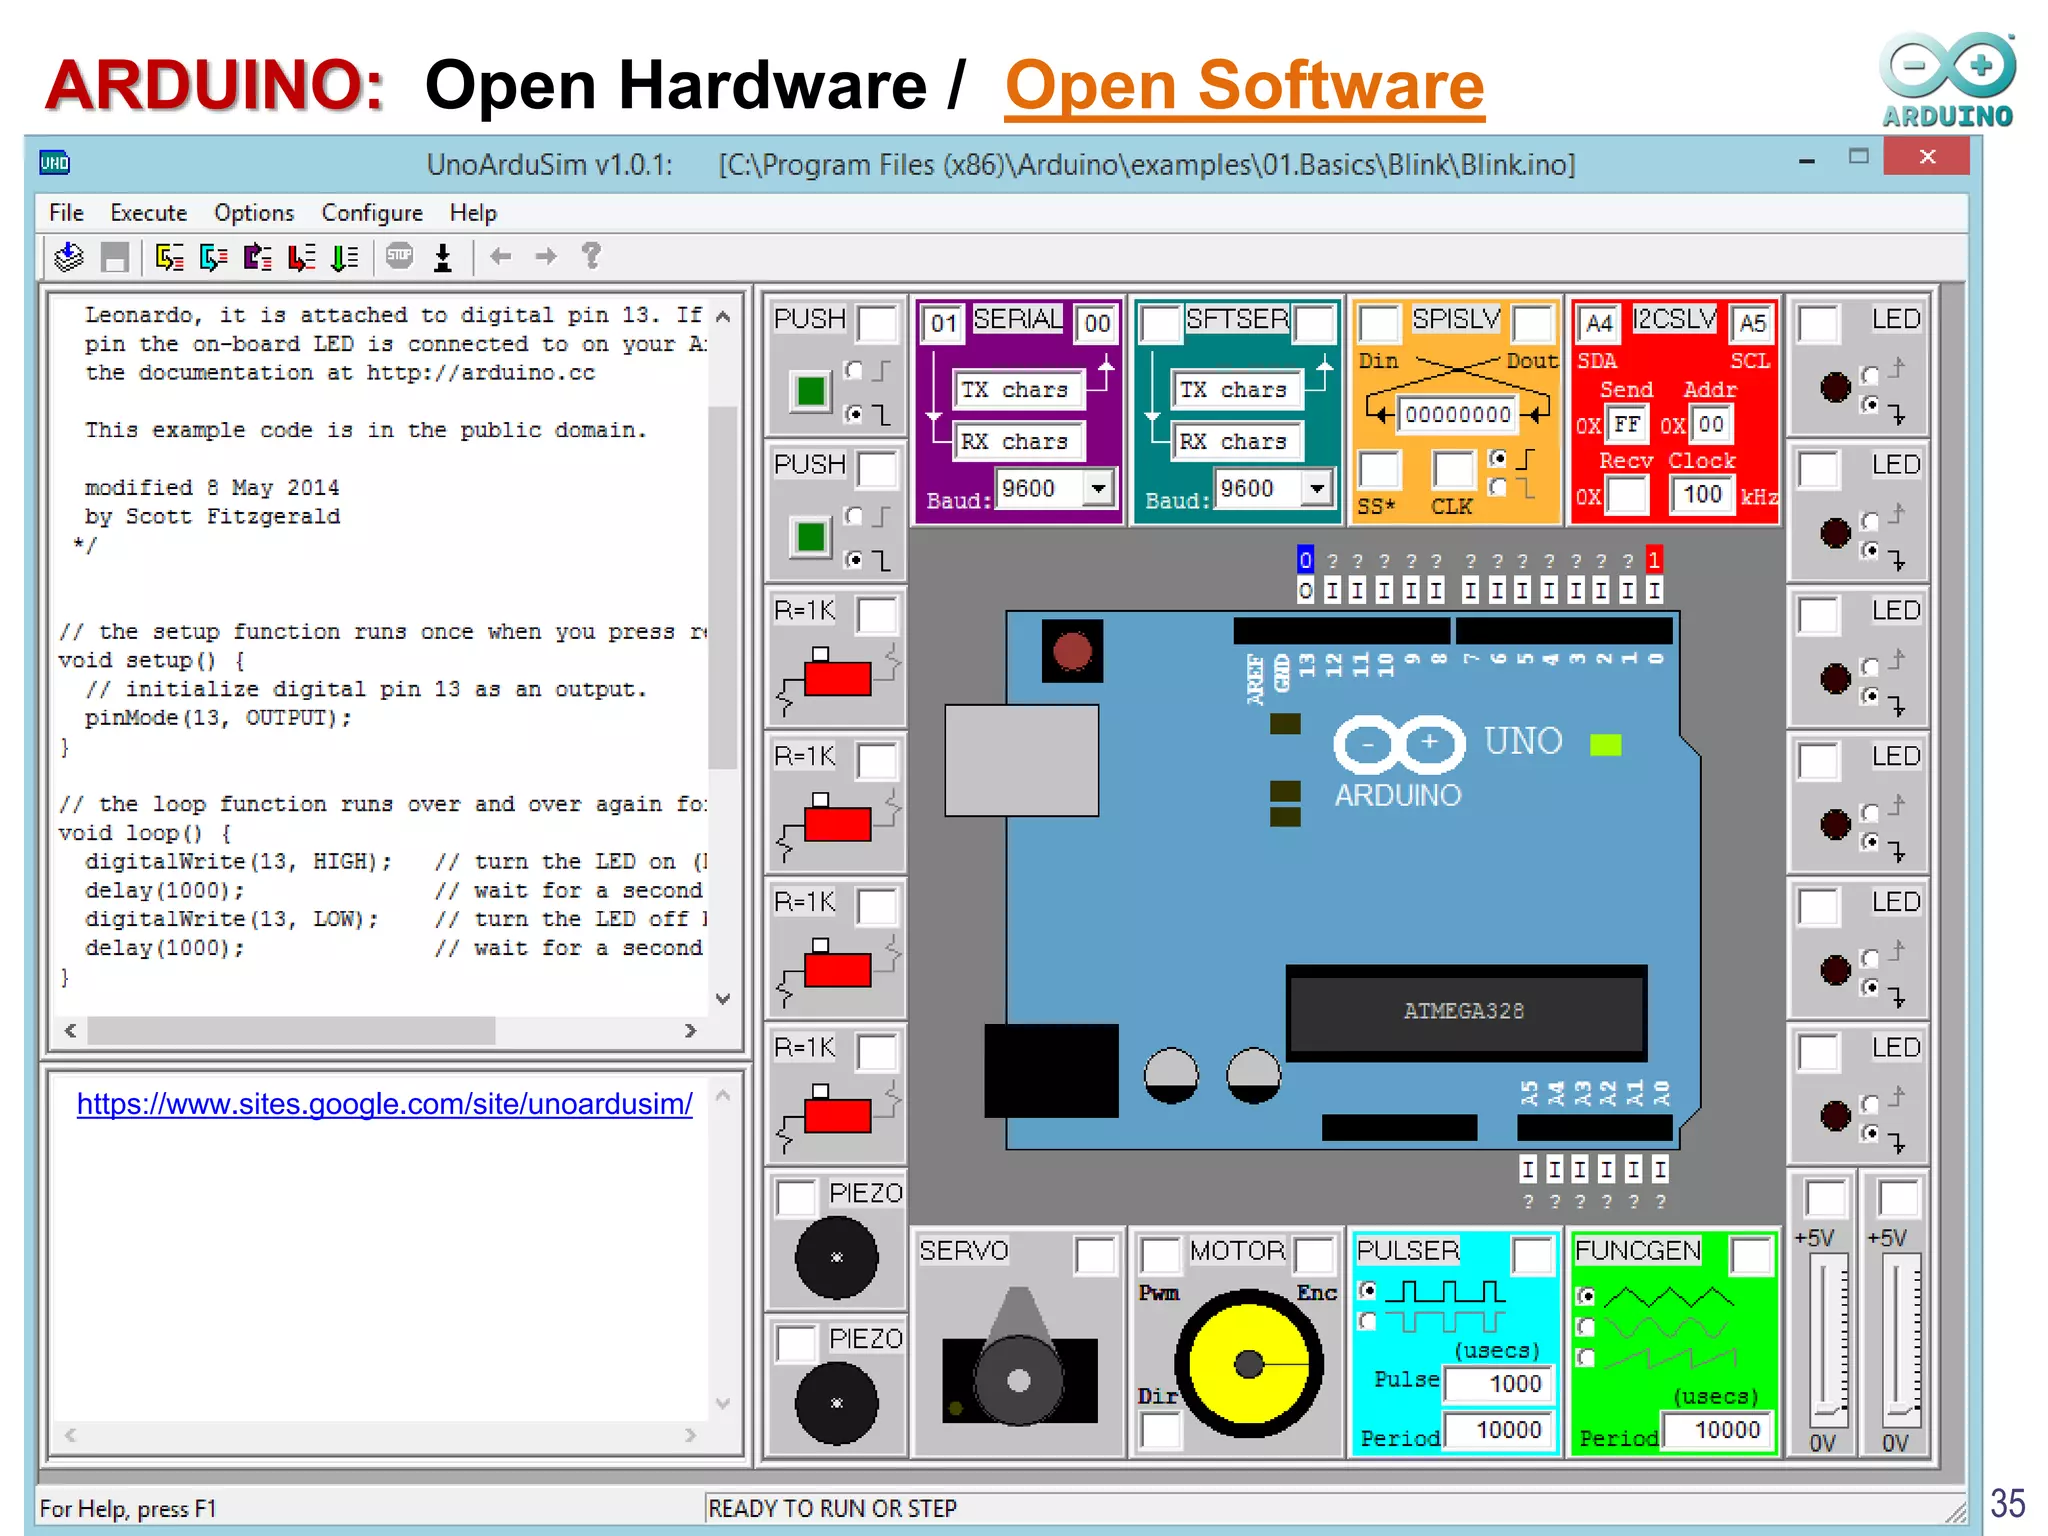This screenshot has height=1536, width=2048.
Task: Open the unoardusim Google Sites link
Action: pyautogui.click(x=385, y=1104)
